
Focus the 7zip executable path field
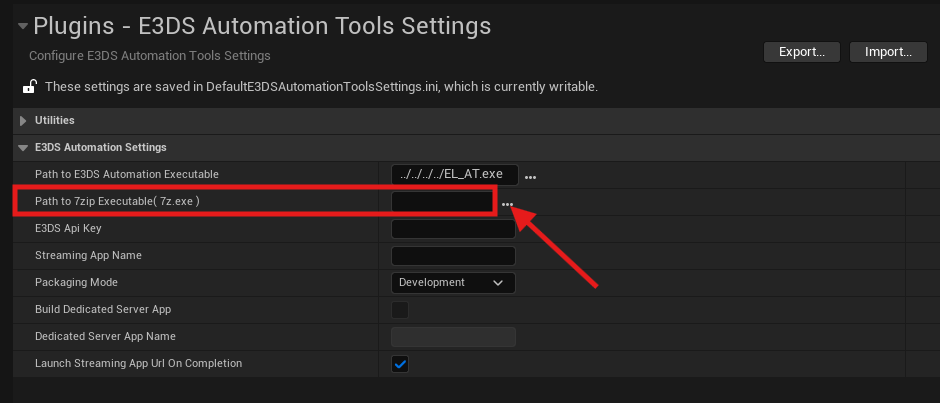443,202
